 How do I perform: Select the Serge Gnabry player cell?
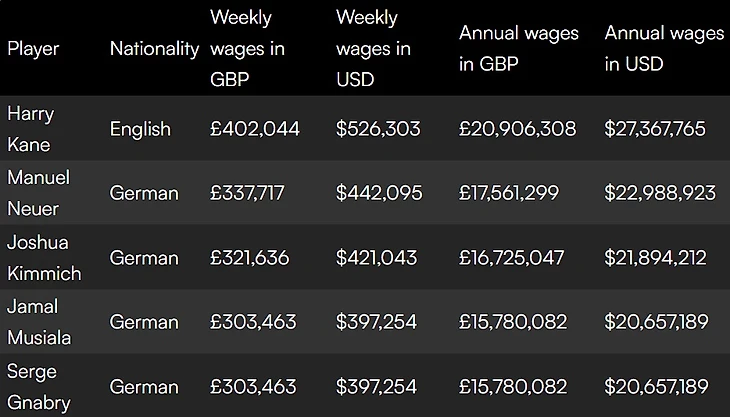(38, 386)
